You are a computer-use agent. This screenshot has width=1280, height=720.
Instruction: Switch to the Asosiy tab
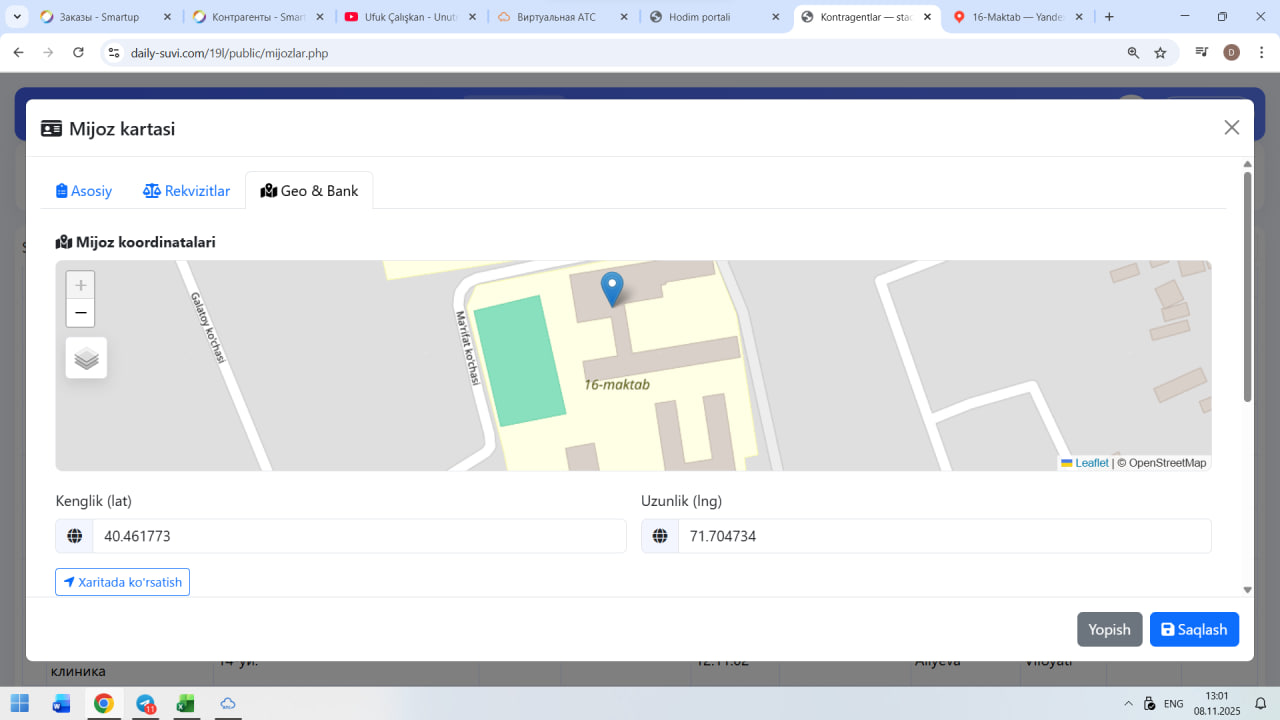click(x=84, y=191)
